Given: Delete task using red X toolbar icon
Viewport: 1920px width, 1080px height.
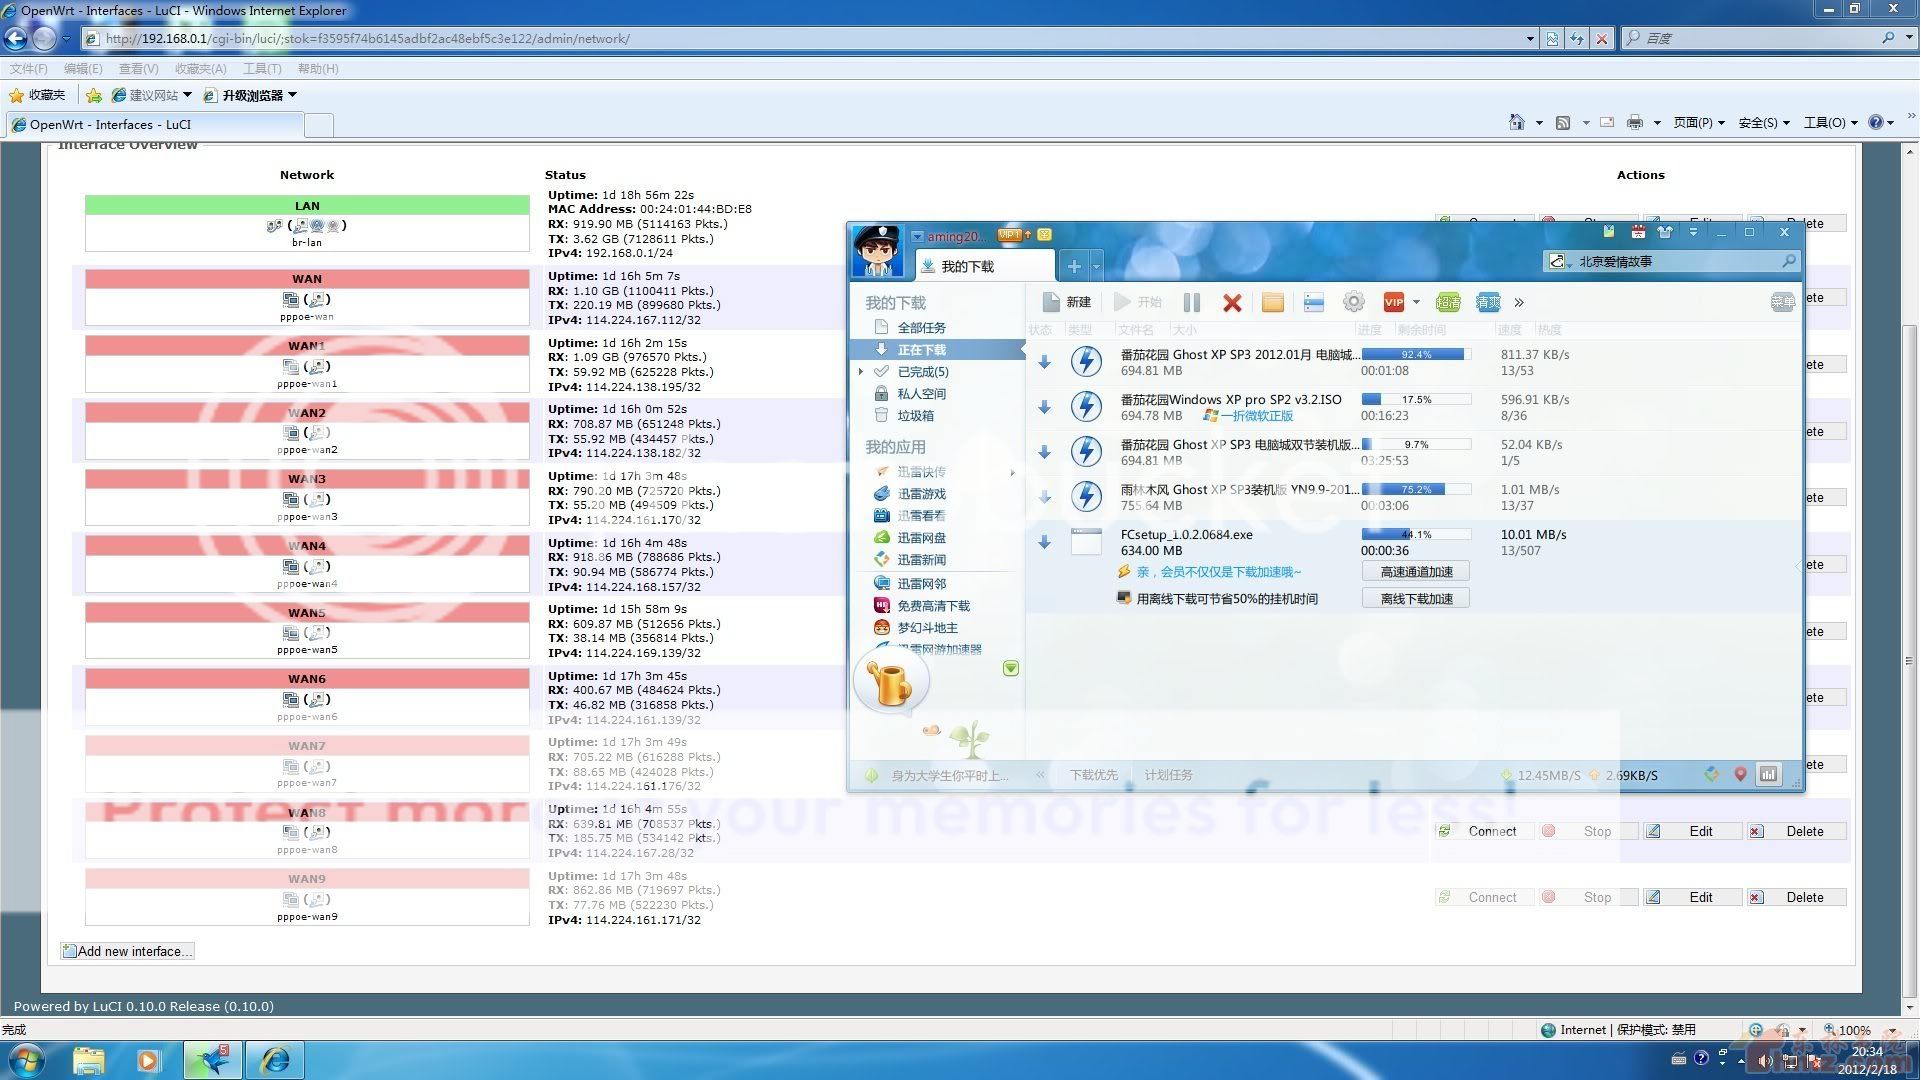Looking at the screenshot, I should 1232,303.
